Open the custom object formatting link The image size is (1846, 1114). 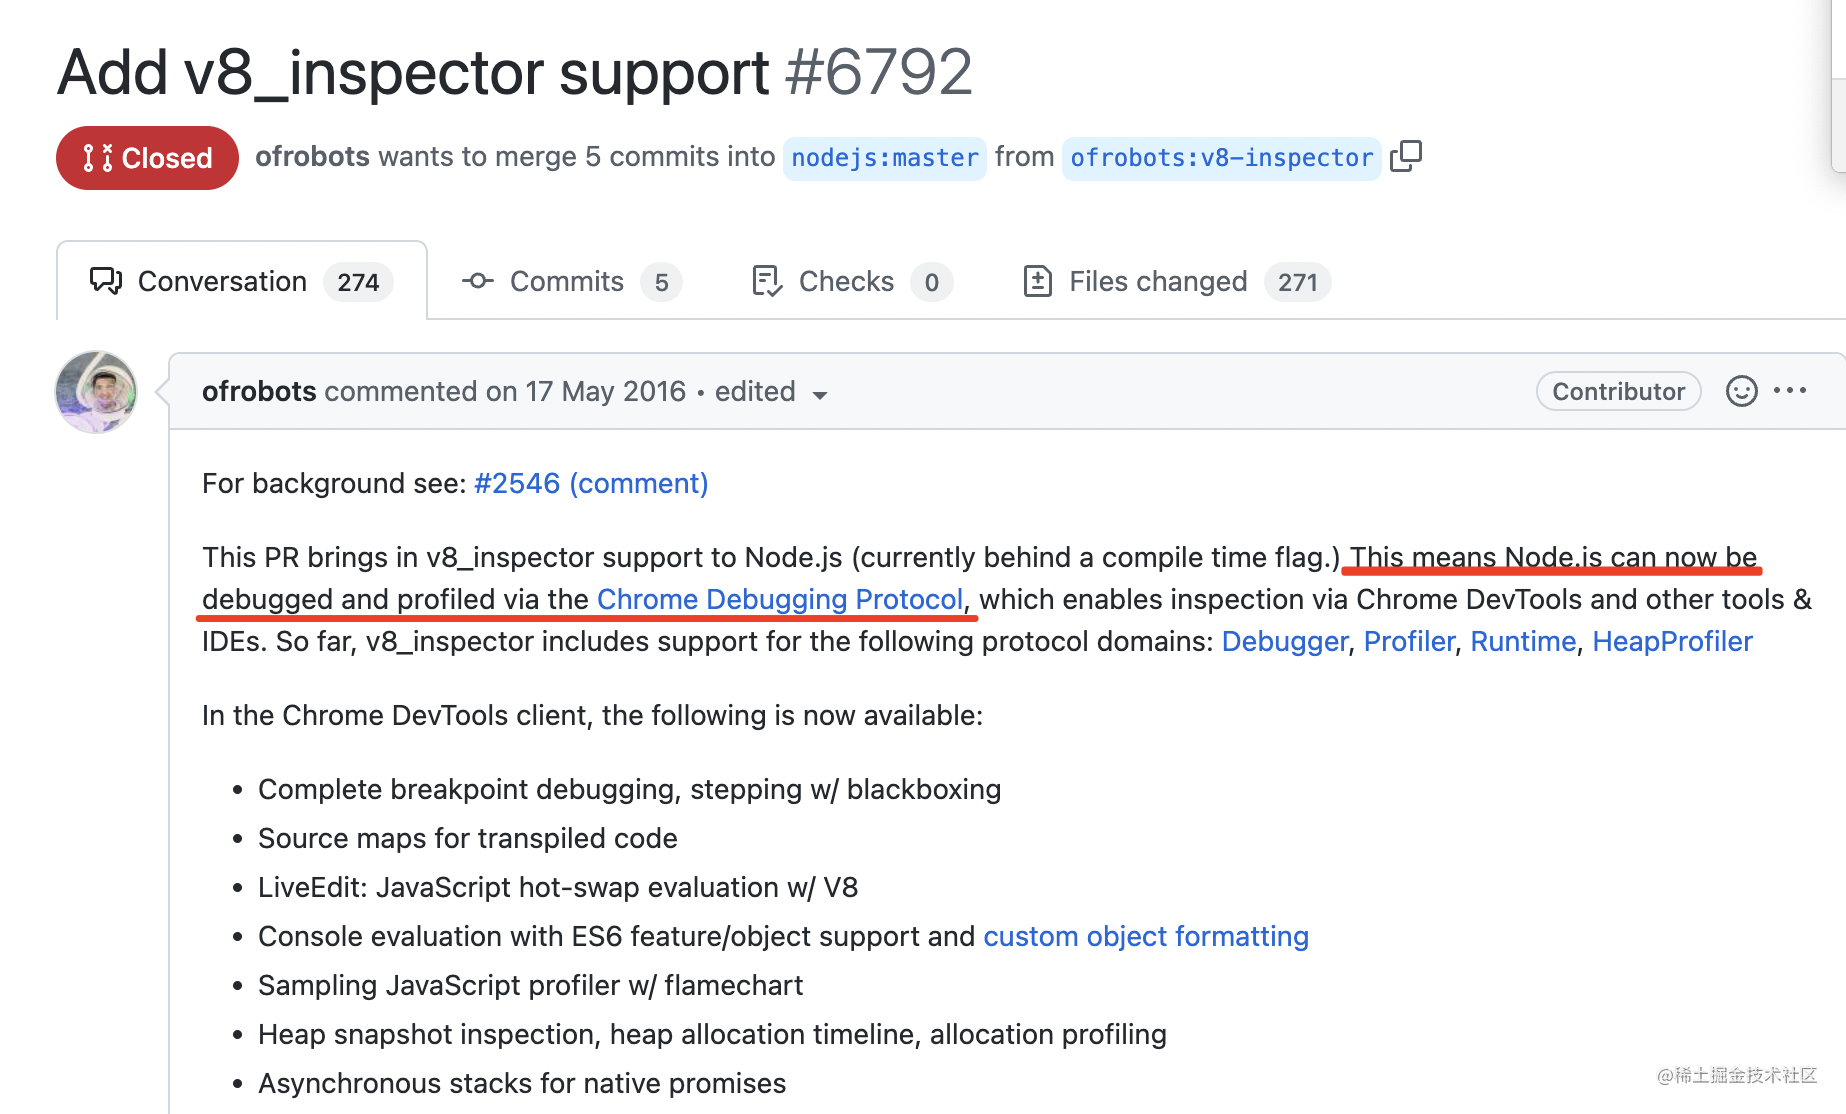1145,937
